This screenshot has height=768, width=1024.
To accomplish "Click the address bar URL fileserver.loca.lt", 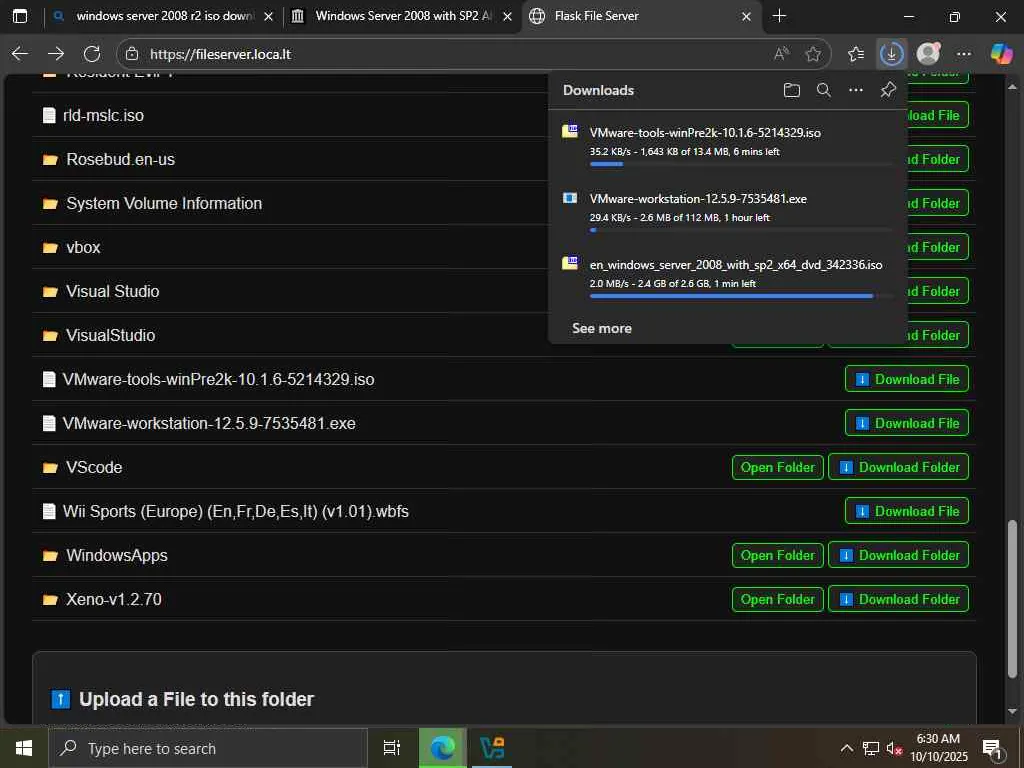I will click(x=221, y=54).
